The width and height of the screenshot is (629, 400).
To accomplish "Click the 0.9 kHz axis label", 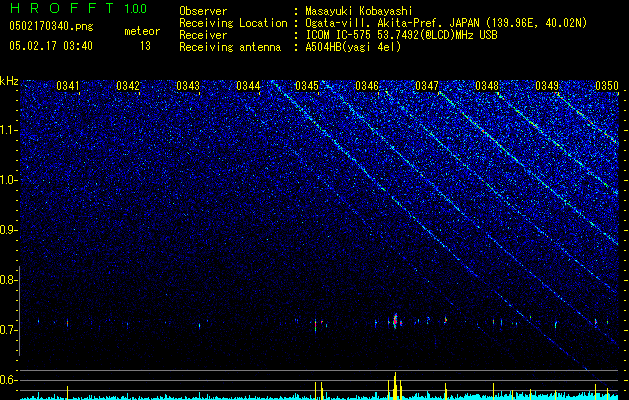I will (9, 230).
